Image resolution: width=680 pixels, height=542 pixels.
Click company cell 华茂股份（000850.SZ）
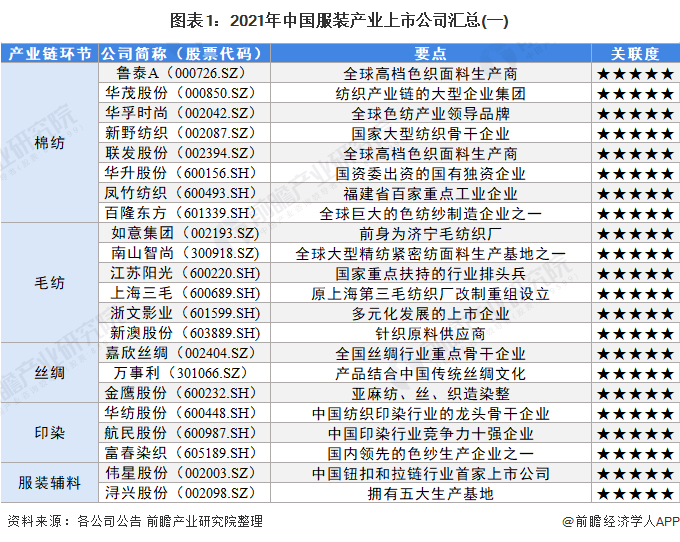coord(184,93)
